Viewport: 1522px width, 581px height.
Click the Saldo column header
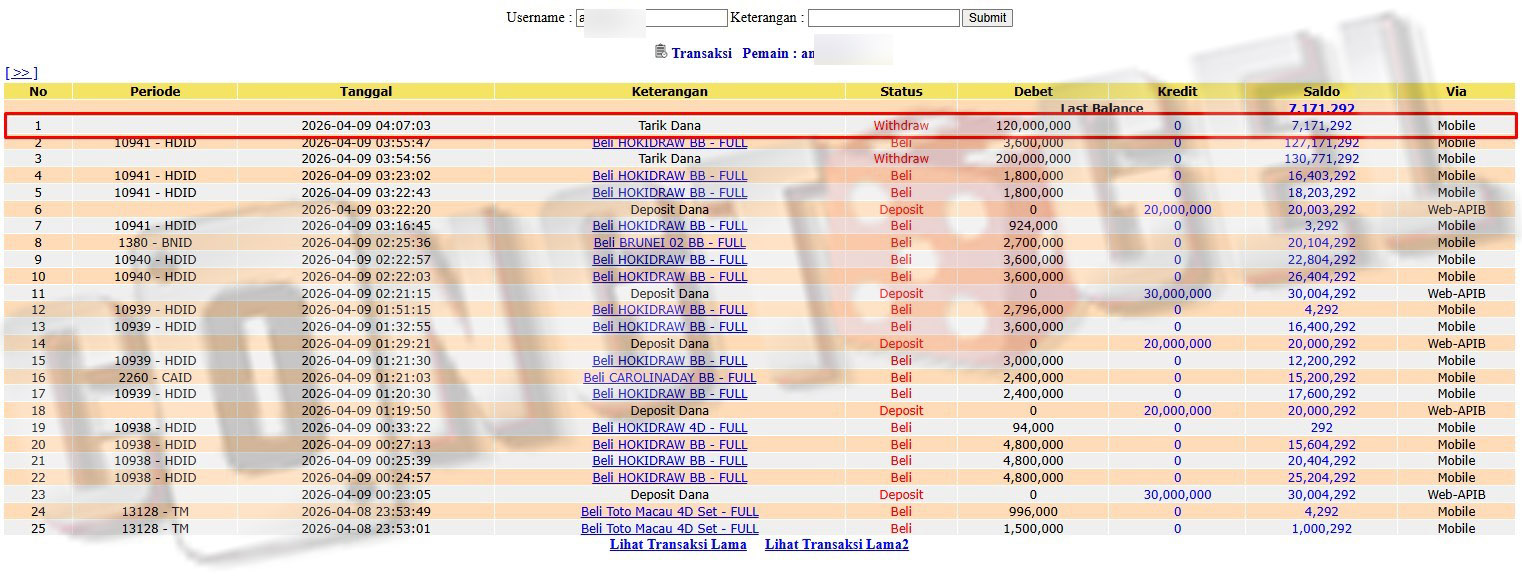pyautogui.click(x=1321, y=91)
